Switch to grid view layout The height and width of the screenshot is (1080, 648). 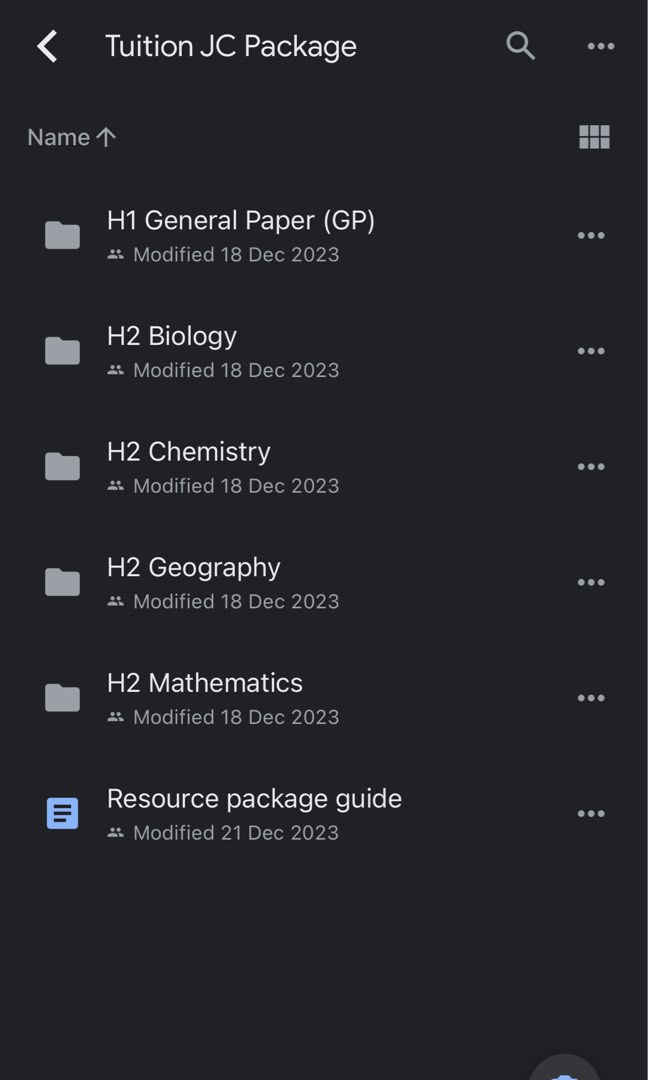tap(594, 137)
